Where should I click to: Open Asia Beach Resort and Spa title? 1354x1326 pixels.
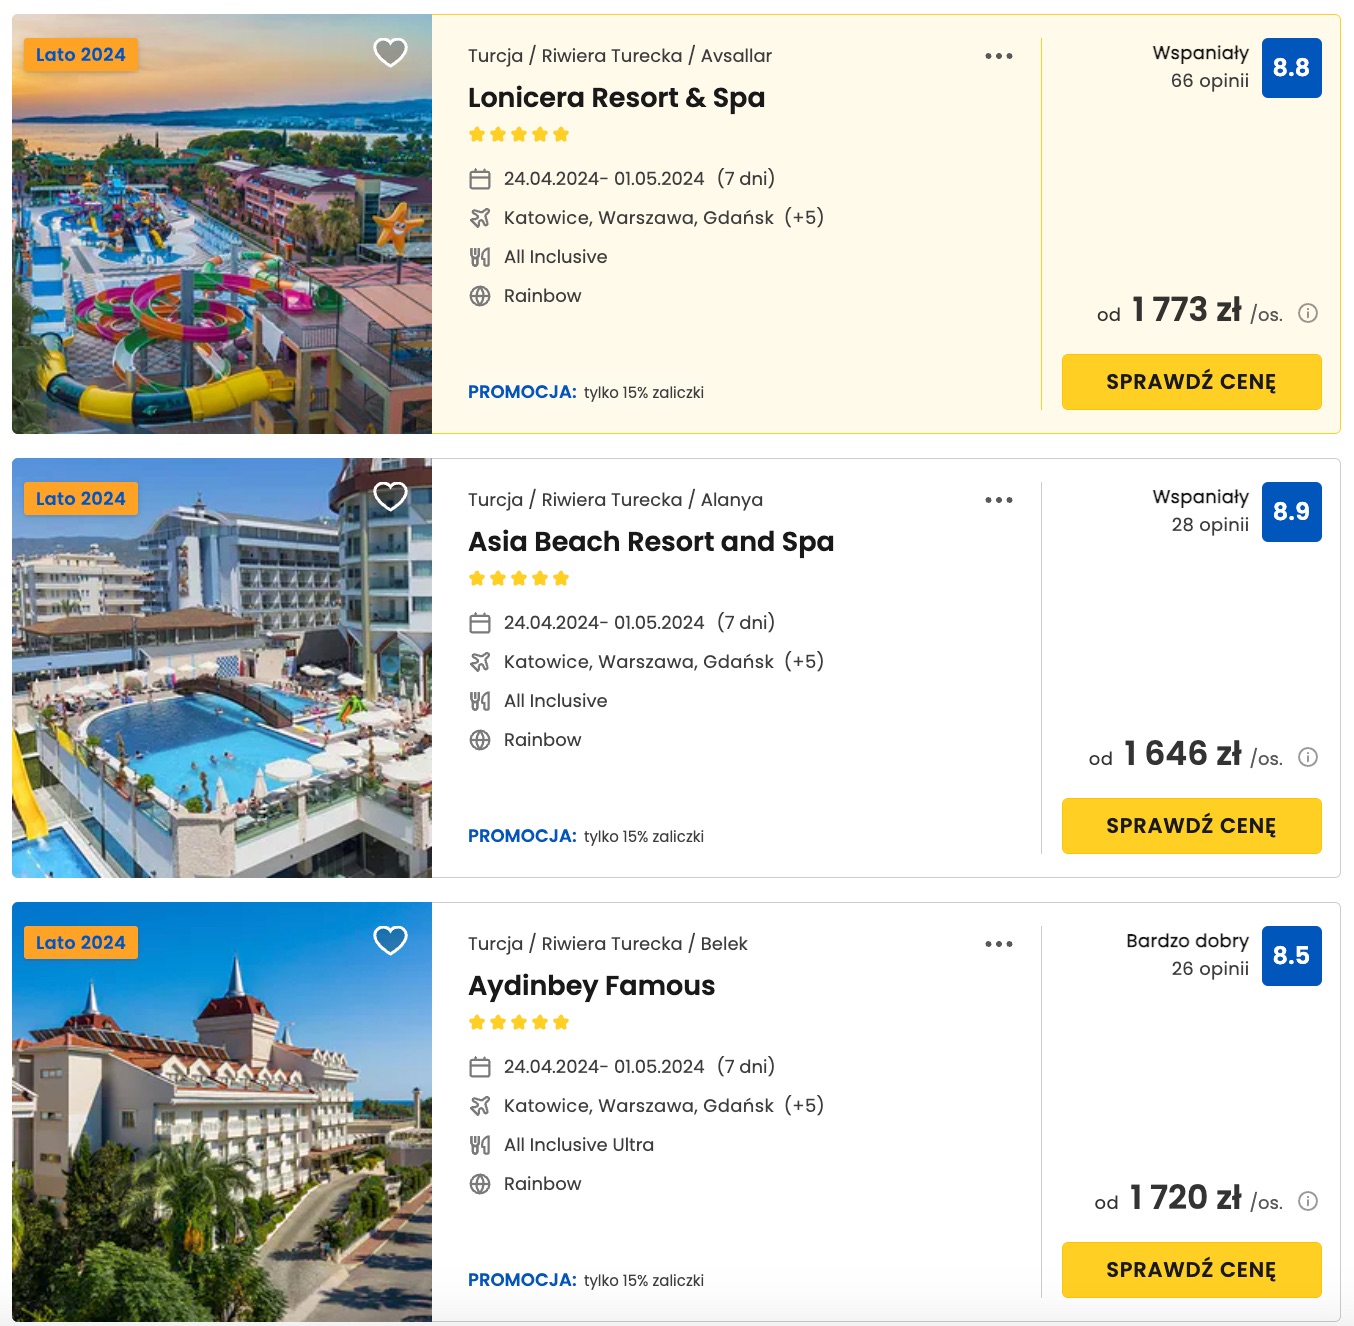point(651,542)
